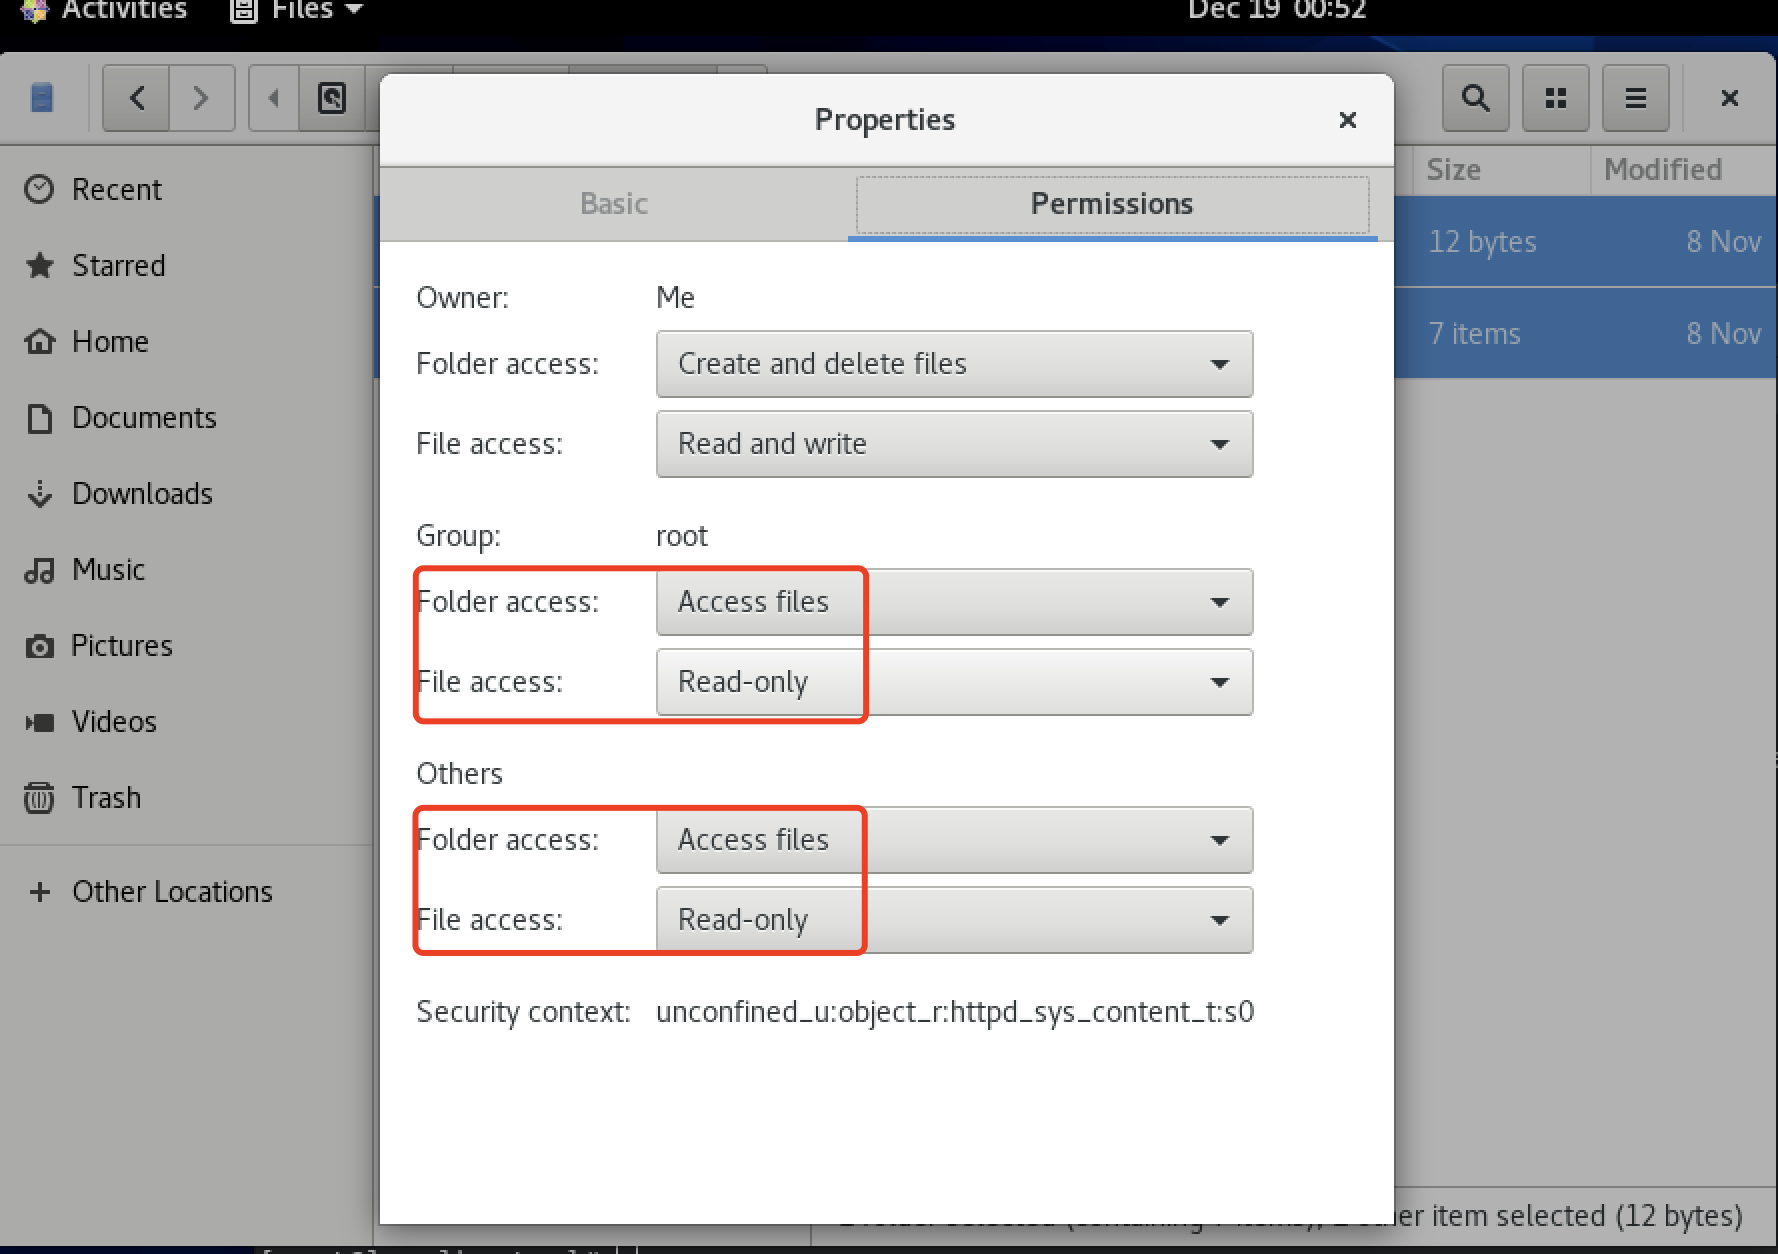Expand the Others folder access dropdown
This screenshot has width=1778, height=1254.
(953, 840)
